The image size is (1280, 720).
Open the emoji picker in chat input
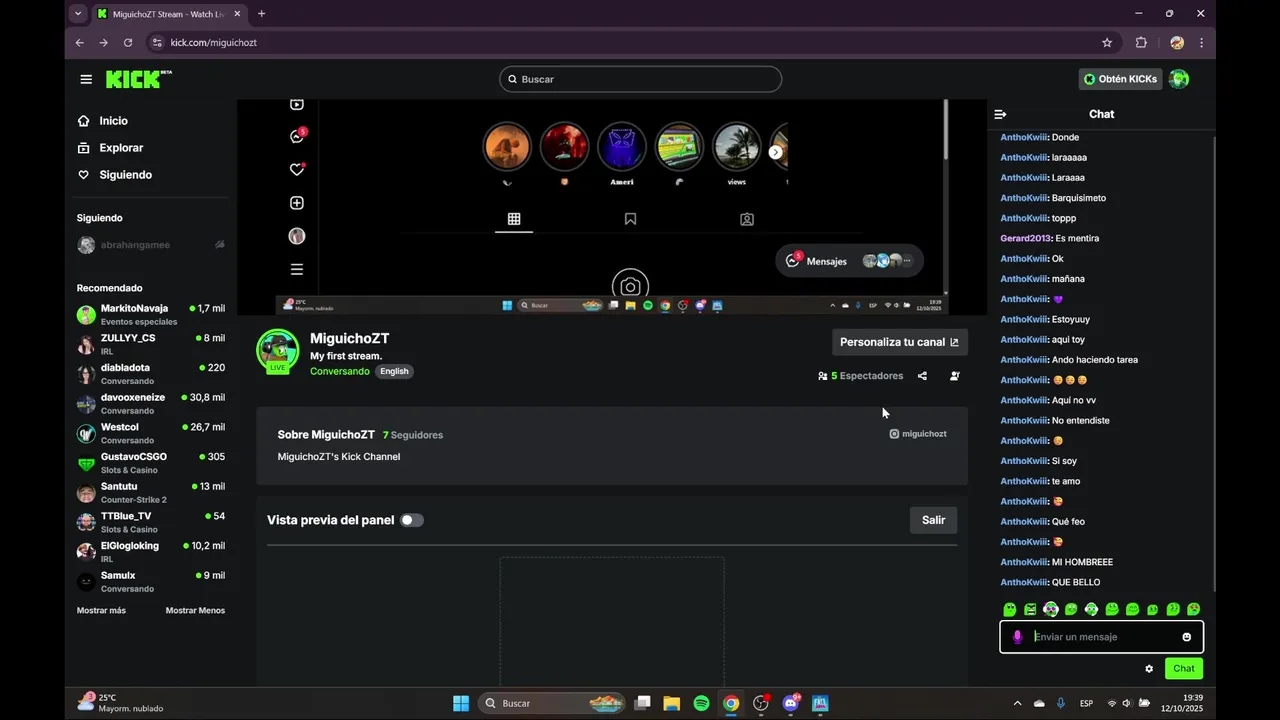[x=1187, y=637]
